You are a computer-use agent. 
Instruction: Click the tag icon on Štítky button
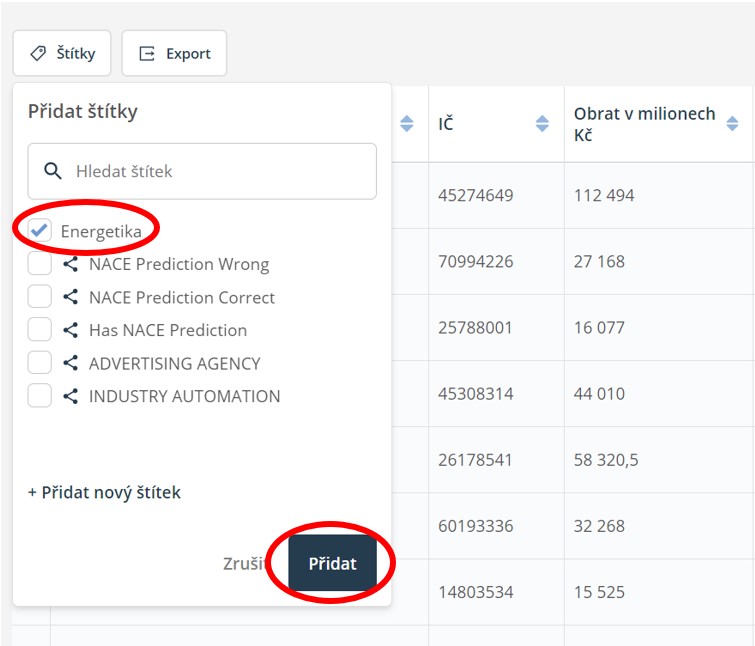click(38, 53)
